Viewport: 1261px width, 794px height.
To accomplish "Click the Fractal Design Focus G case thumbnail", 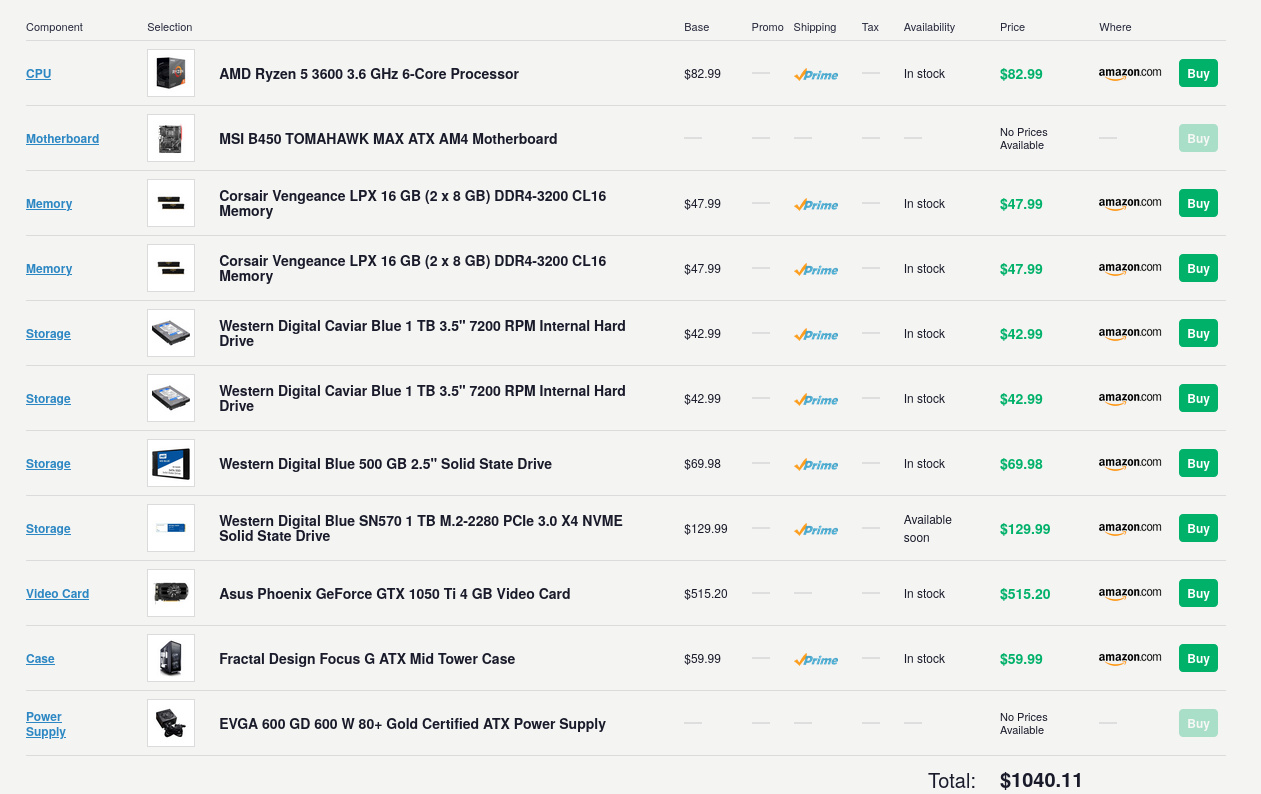I will tap(171, 658).
